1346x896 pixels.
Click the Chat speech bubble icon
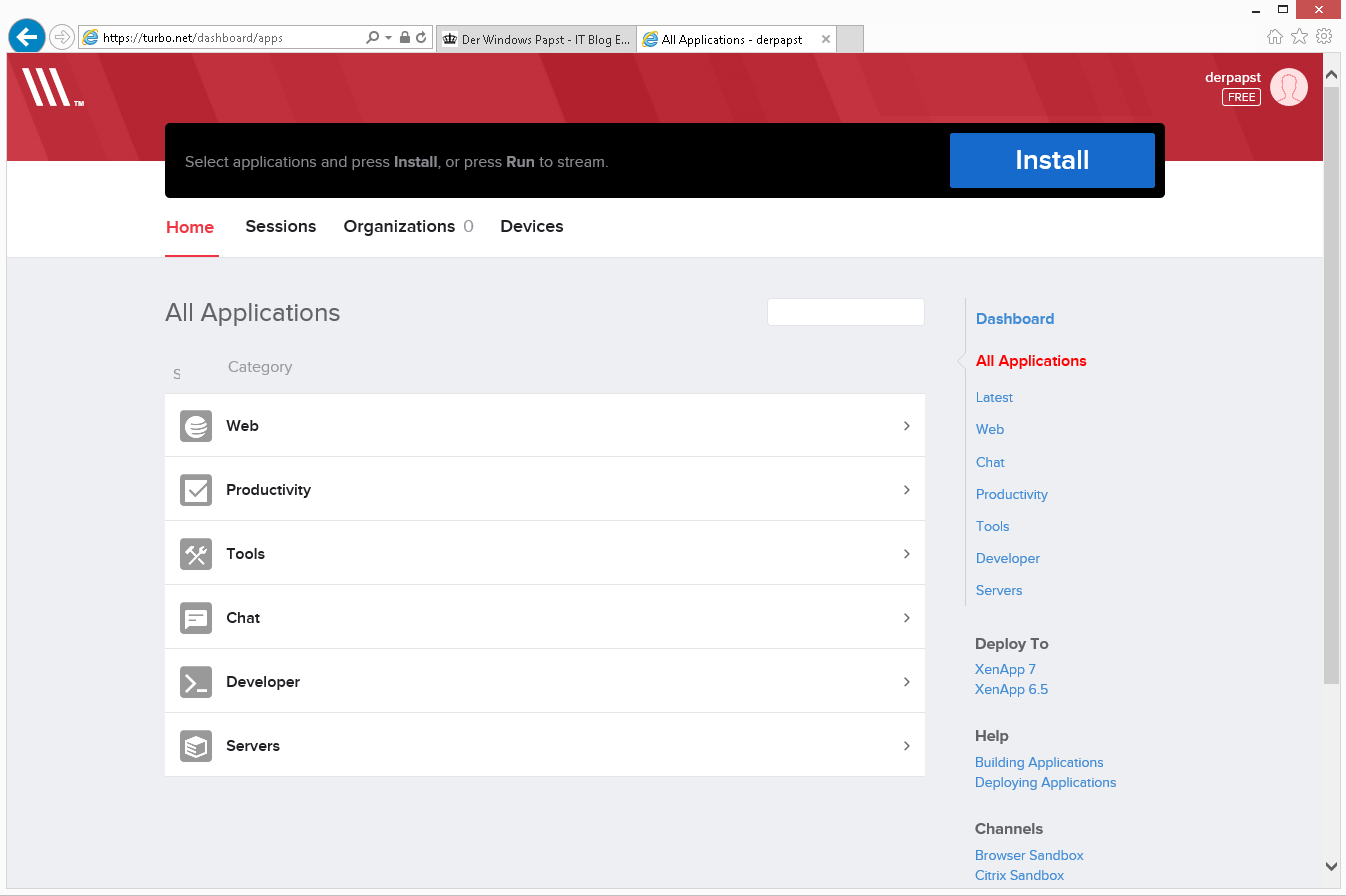coord(196,618)
